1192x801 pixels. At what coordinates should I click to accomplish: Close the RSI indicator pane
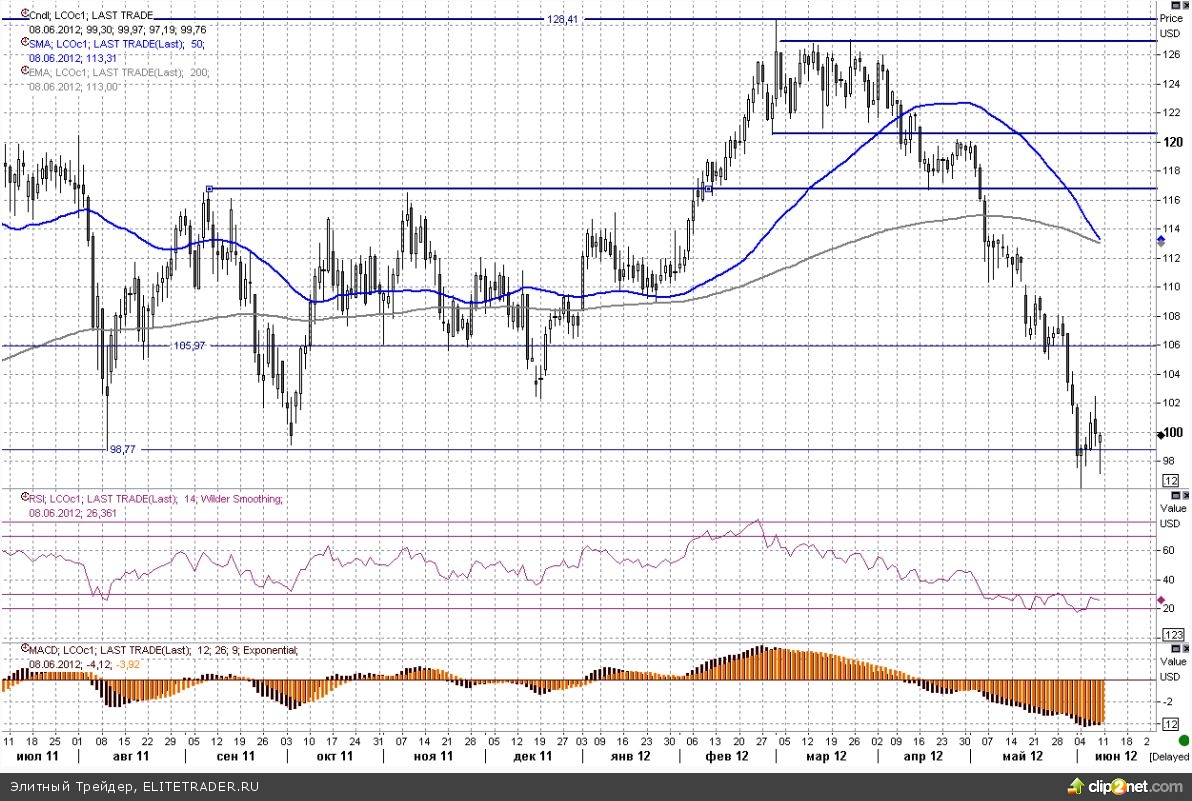pyautogui.click(x=1185, y=494)
